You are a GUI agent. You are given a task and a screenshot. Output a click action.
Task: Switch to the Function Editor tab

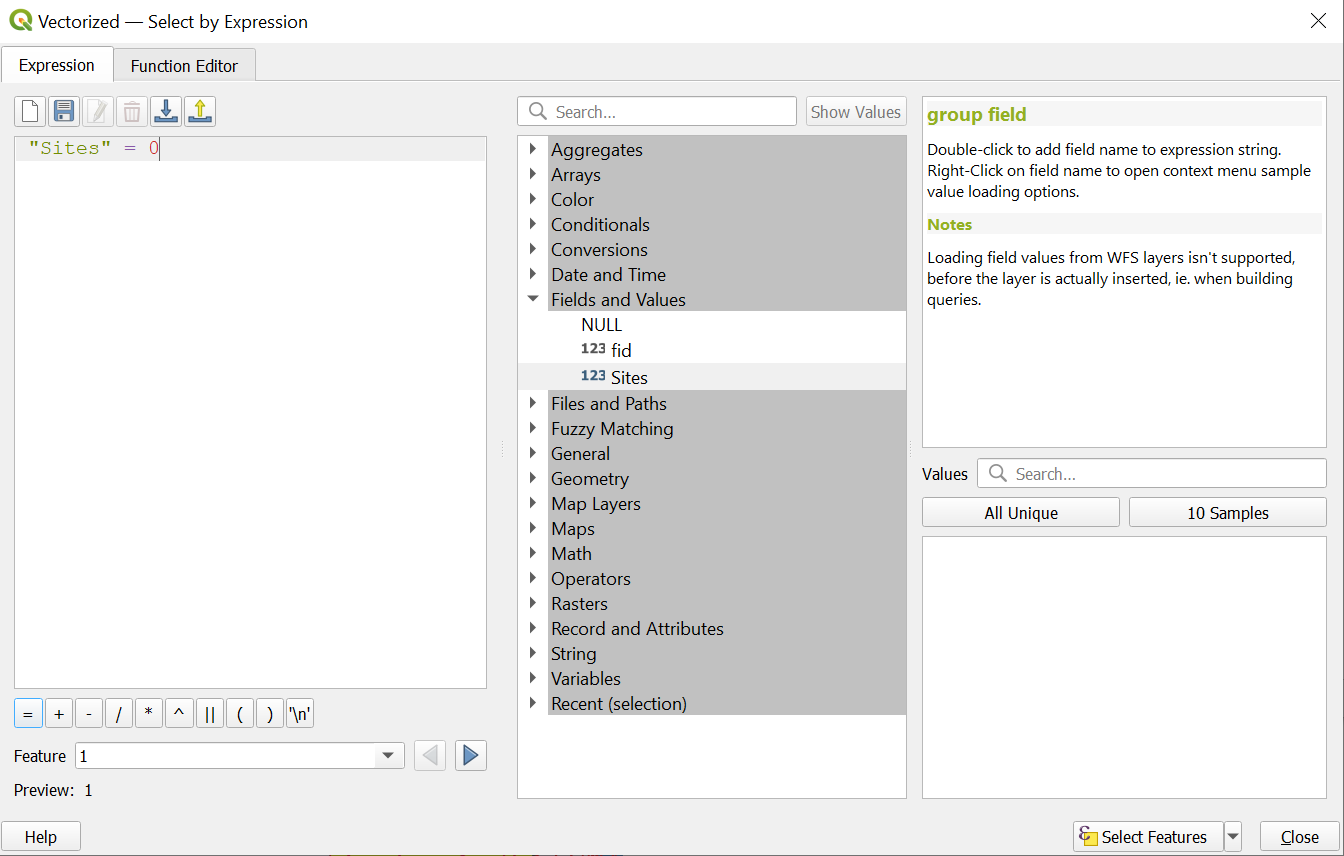(x=184, y=66)
